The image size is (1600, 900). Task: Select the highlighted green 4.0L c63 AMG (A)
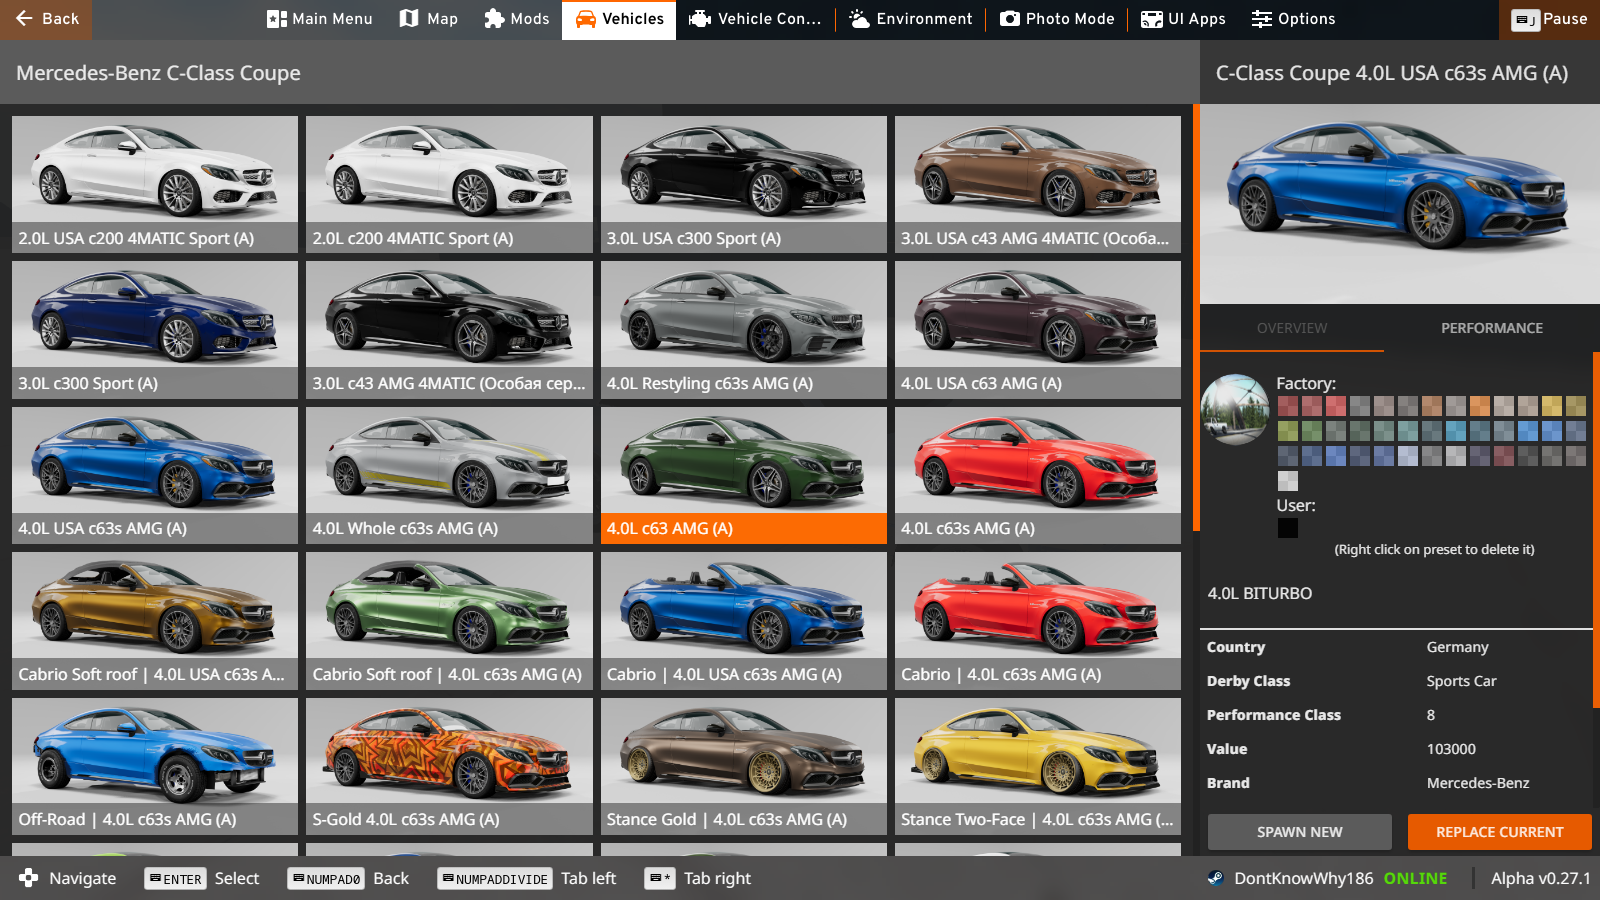click(744, 475)
